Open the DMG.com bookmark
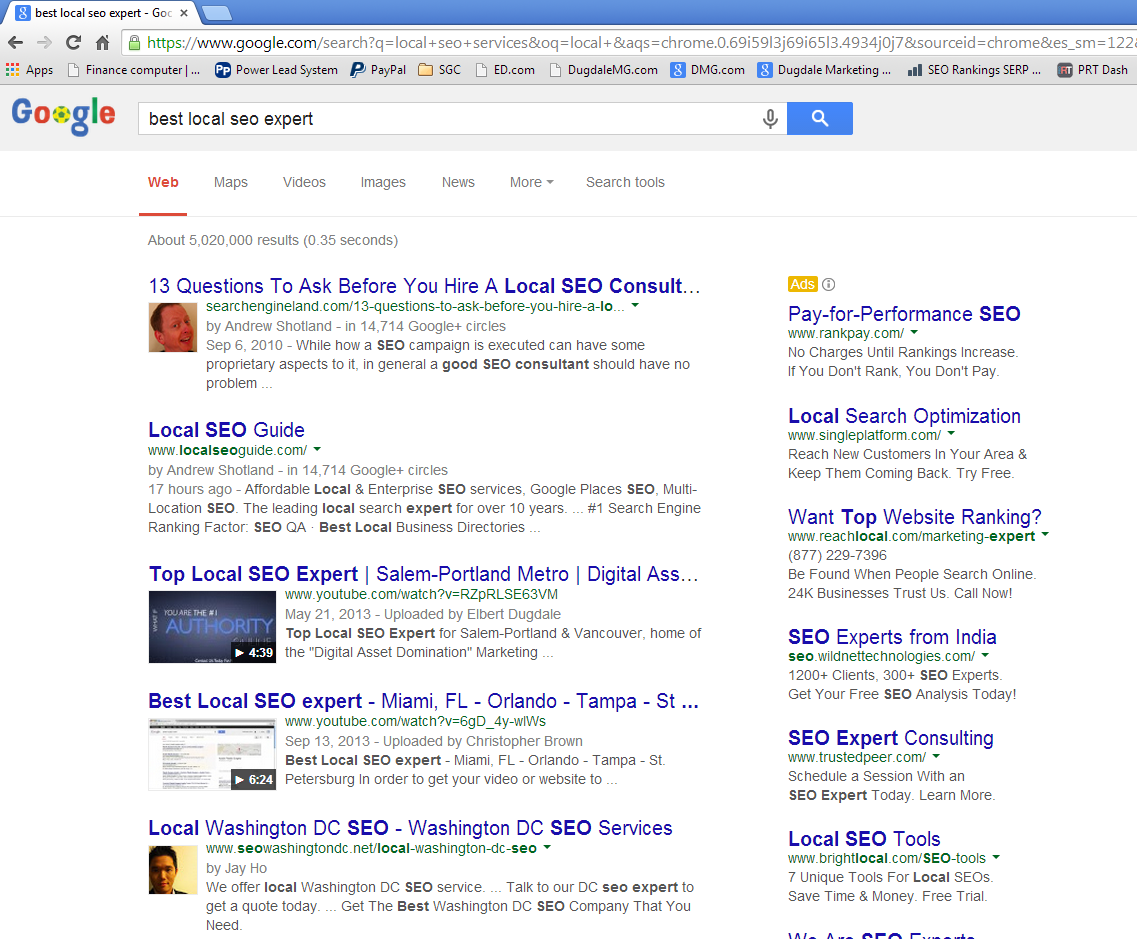The image size is (1137, 939). pos(708,70)
